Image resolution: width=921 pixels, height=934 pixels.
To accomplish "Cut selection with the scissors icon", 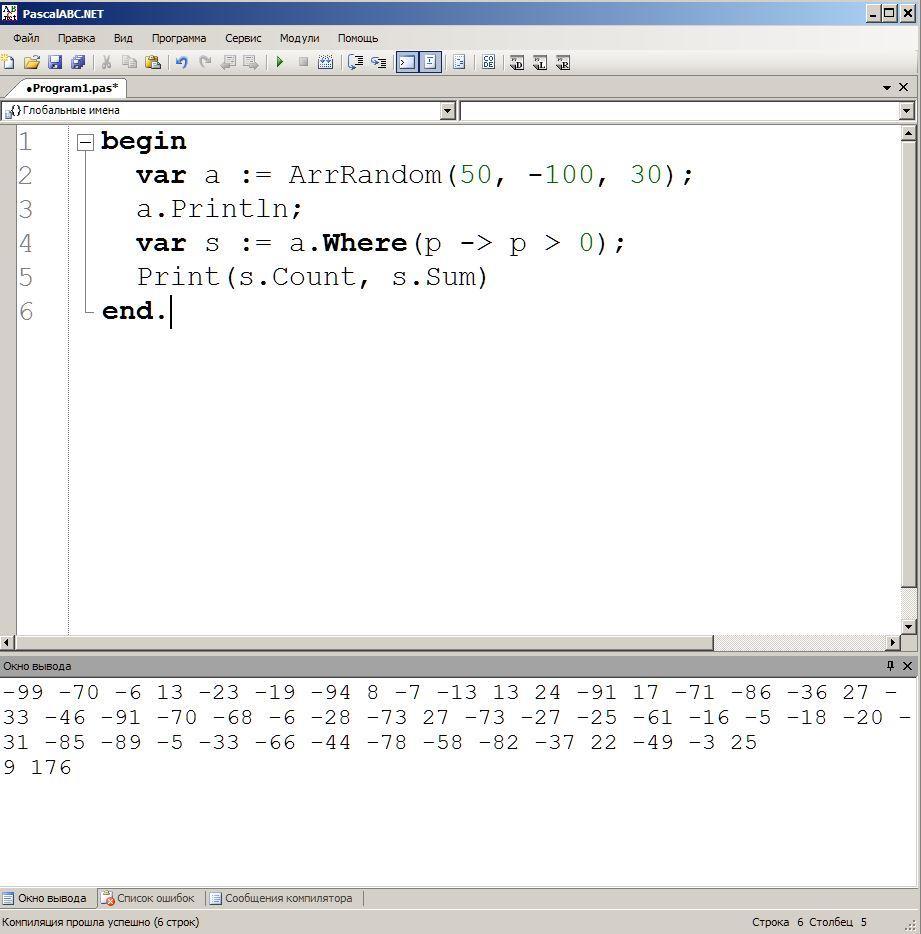I will tap(107, 62).
